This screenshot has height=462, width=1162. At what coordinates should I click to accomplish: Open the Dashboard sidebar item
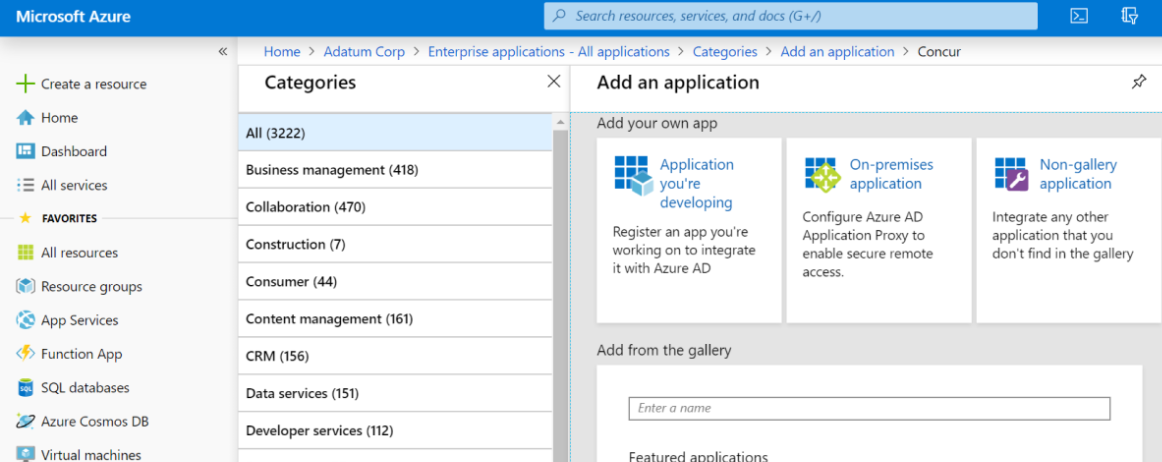tap(73, 151)
